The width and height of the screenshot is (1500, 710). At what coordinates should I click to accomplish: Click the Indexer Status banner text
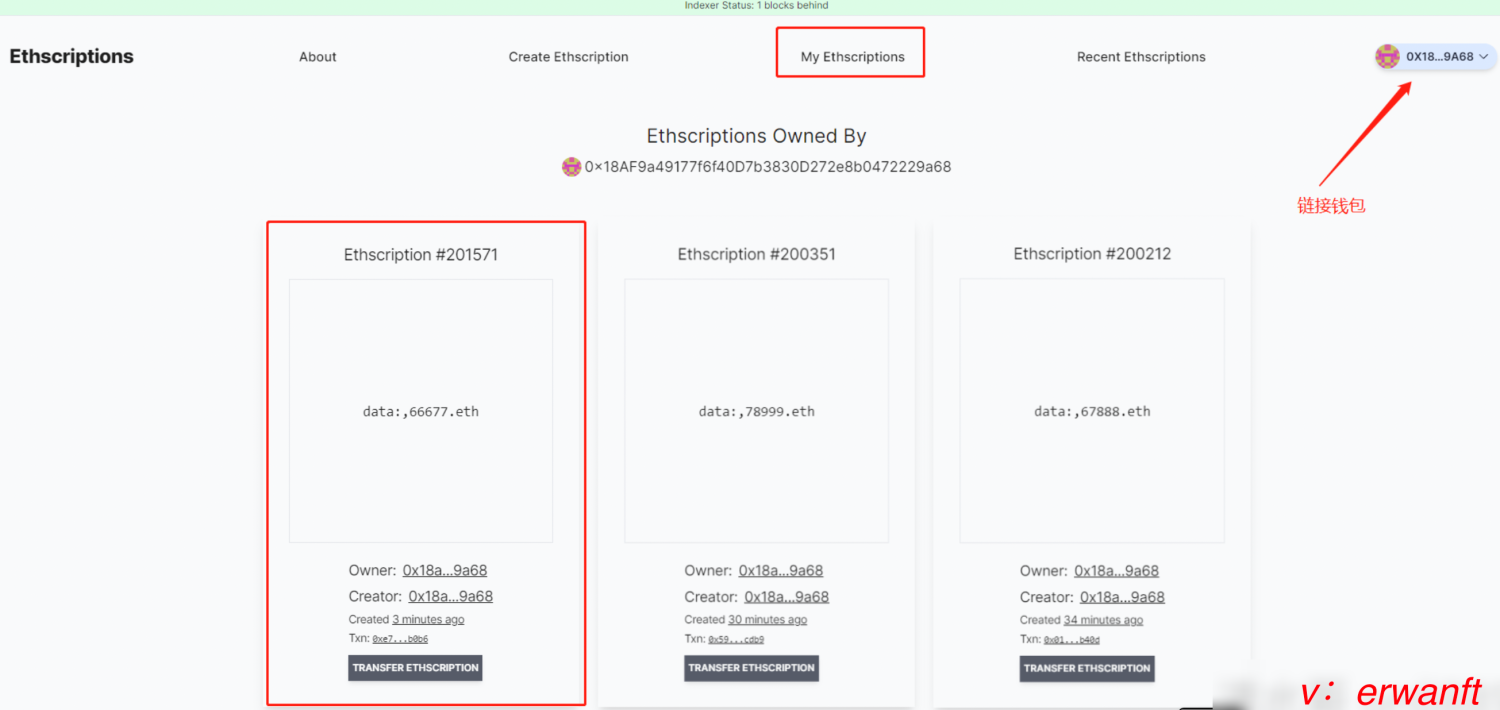[756, 6]
